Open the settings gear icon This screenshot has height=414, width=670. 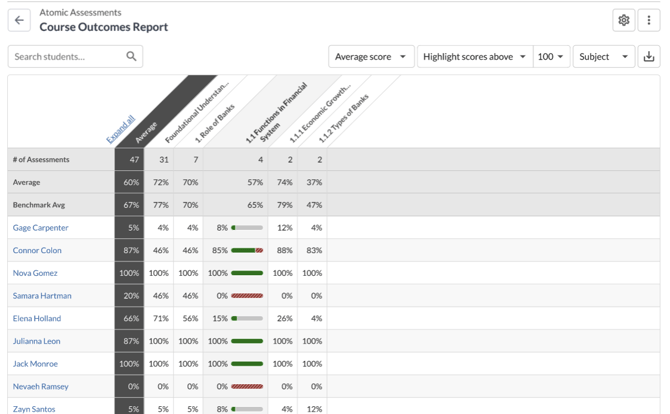click(x=624, y=20)
